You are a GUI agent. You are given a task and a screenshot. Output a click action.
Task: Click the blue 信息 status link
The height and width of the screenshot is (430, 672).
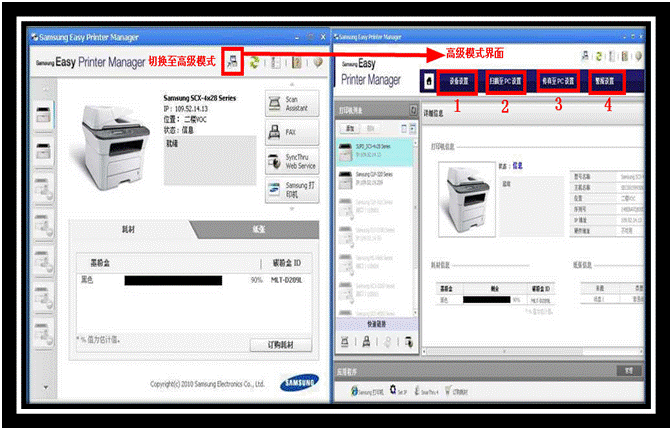[x=517, y=166]
